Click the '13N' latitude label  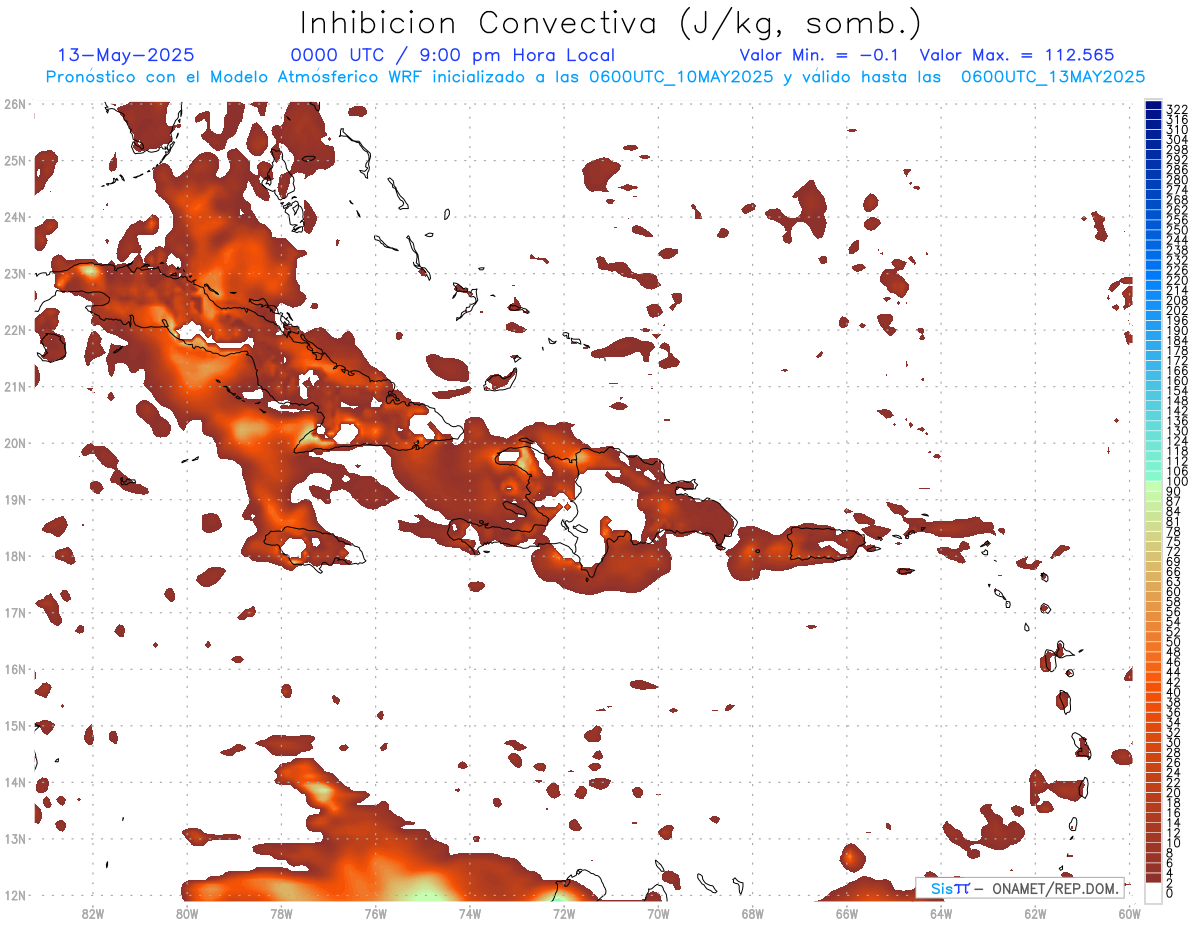pyautogui.click(x=14, y=838)
